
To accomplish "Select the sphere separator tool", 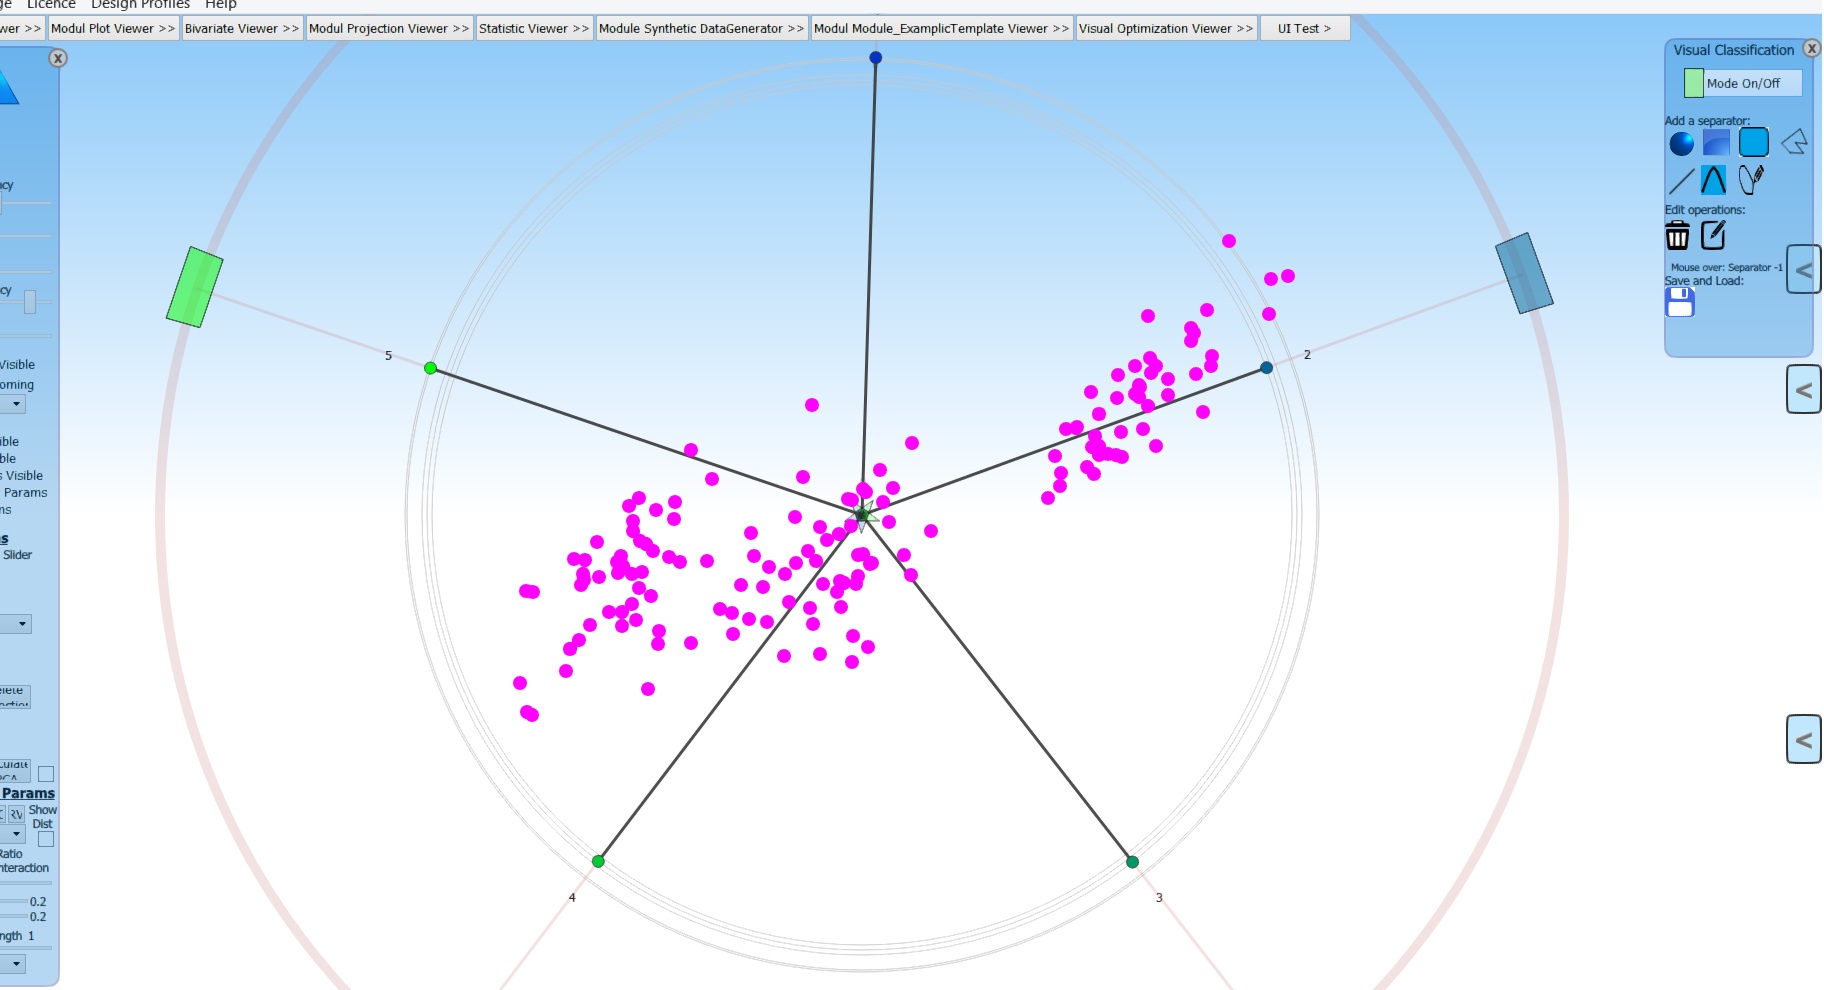I will tap(1682, 143).
